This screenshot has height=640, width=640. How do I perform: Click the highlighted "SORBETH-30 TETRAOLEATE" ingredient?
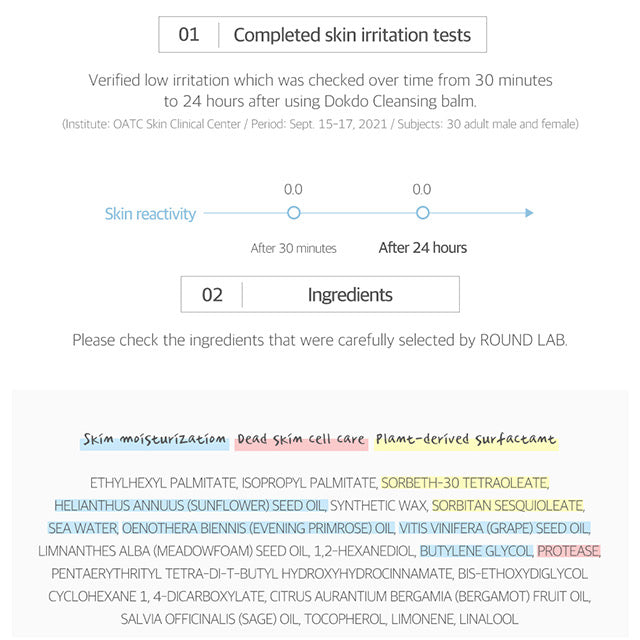tap(465, 481)
